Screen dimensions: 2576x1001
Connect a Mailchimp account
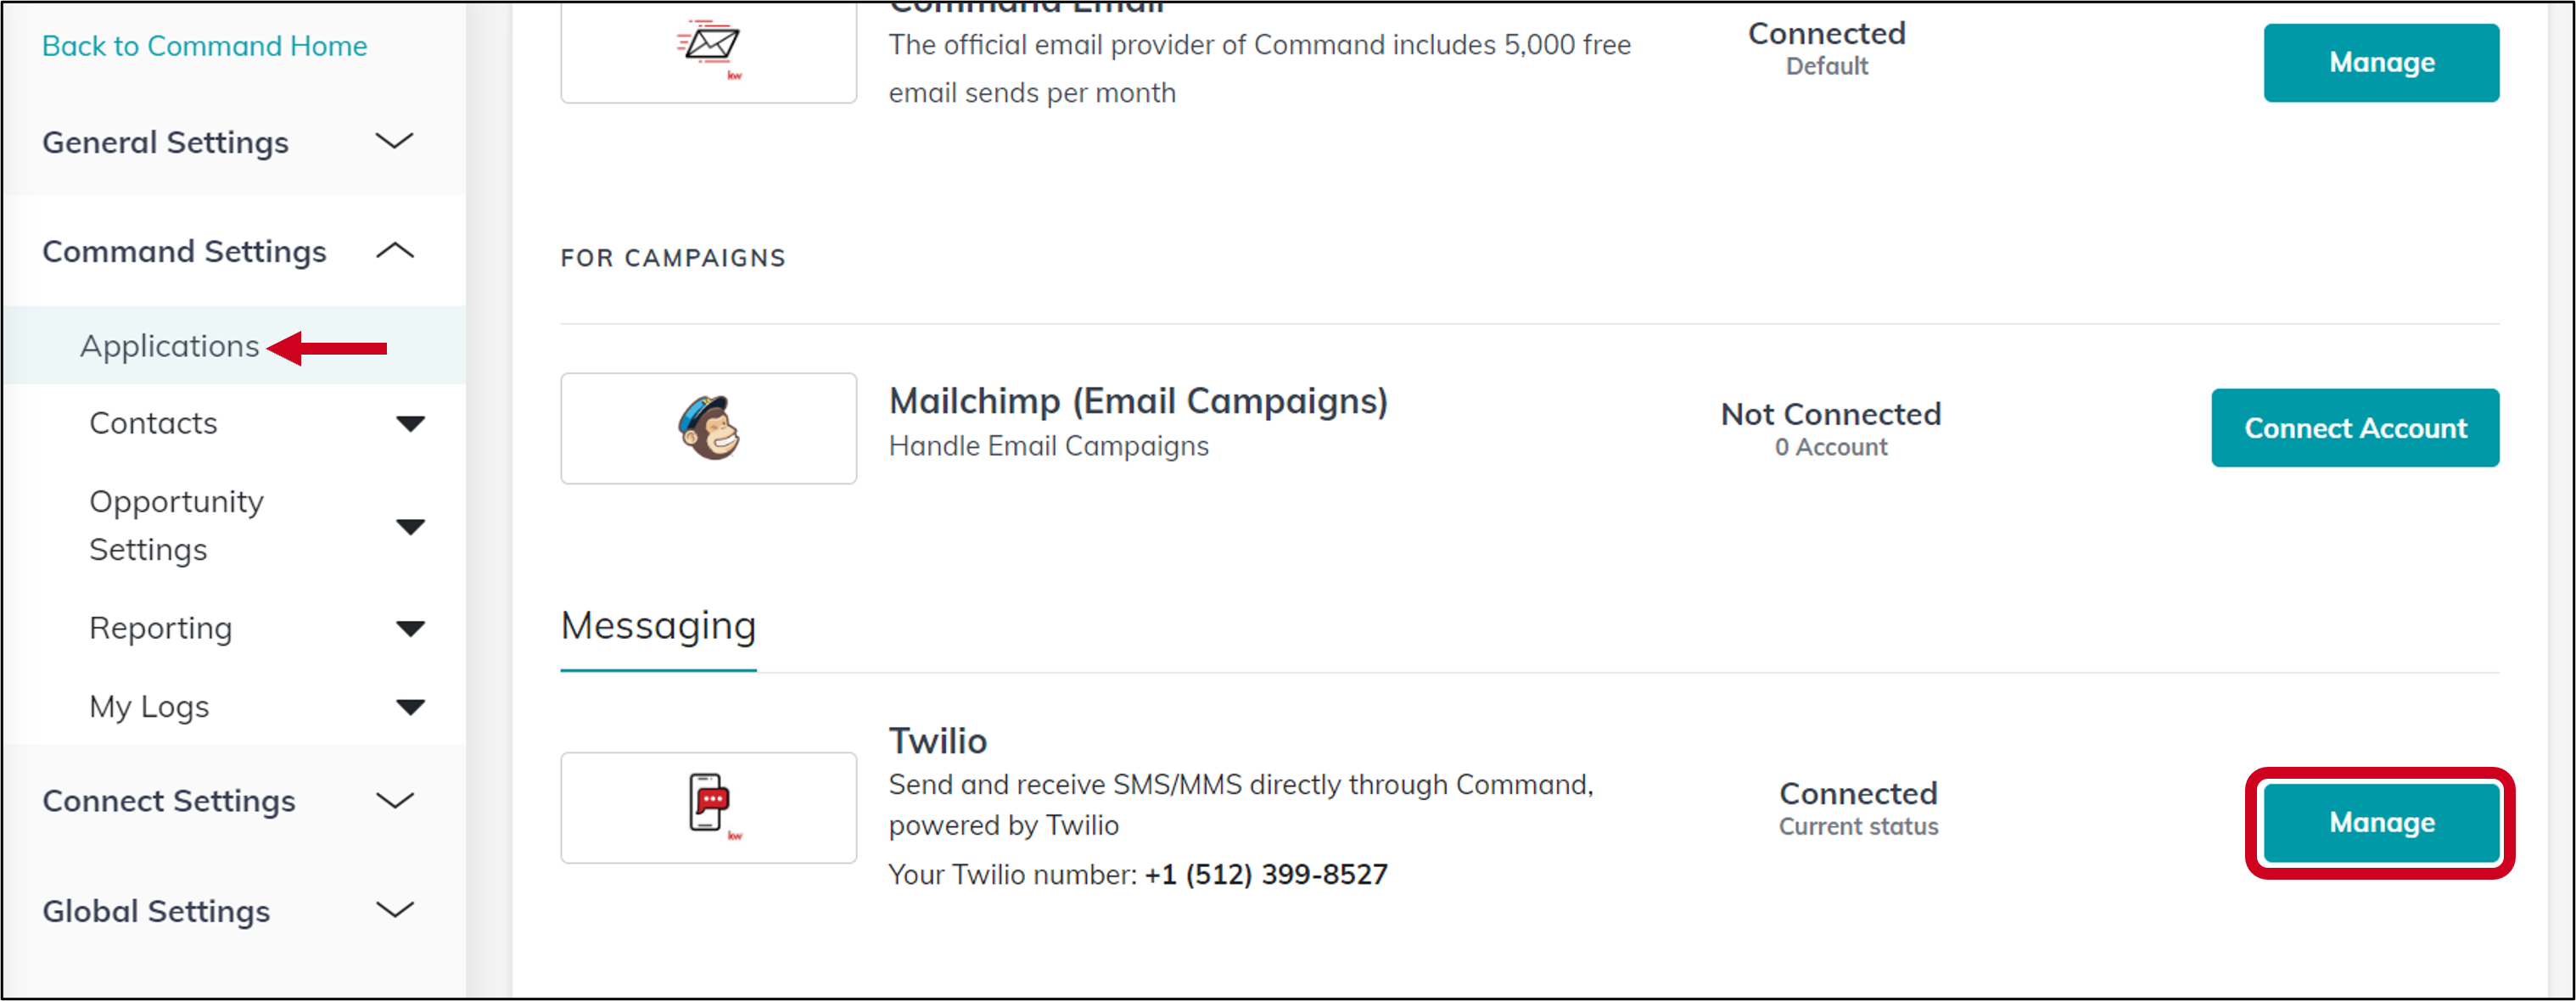click(x=2354, y=428)
